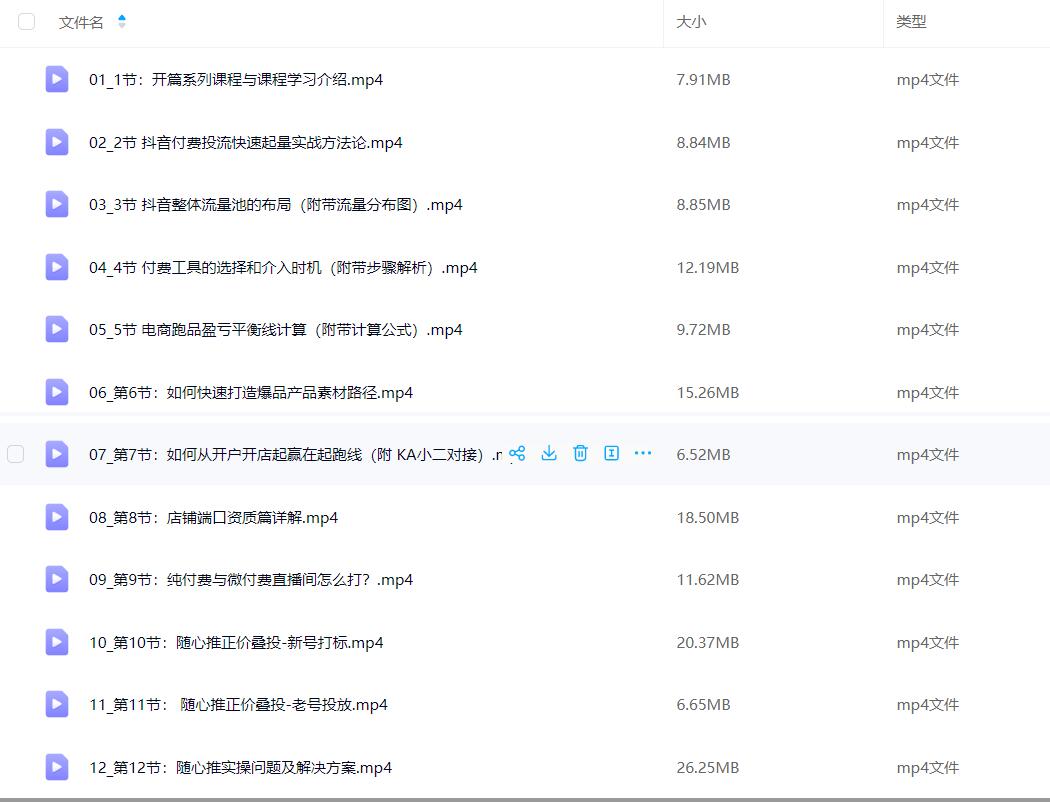This screenshot has width=1050, height=802.
Task: Open 04_4节 付费工具的选择和介入时机 file
Action: 283,268
